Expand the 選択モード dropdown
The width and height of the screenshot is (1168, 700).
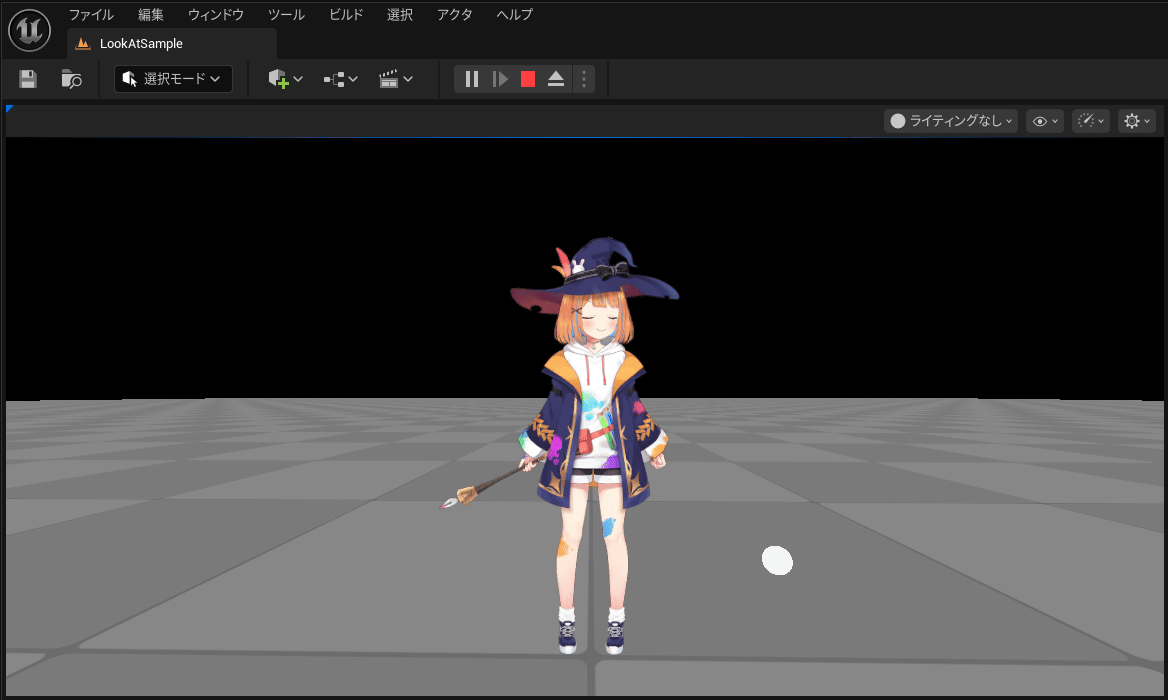click(x=173, y=79)
